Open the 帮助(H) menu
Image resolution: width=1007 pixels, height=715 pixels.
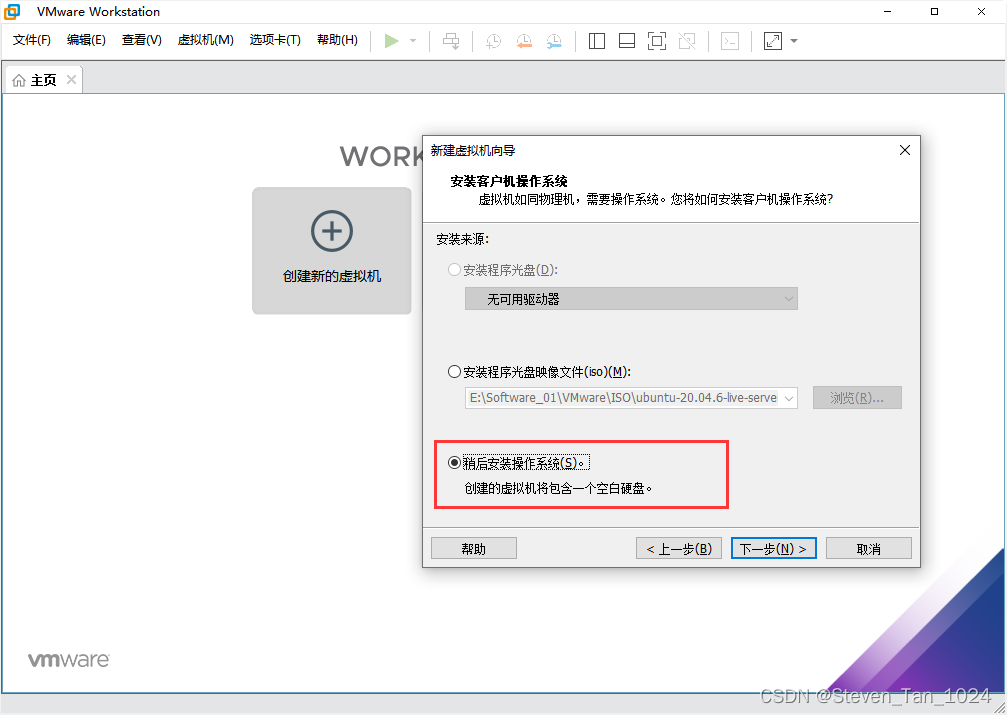(x=337, y=40)
